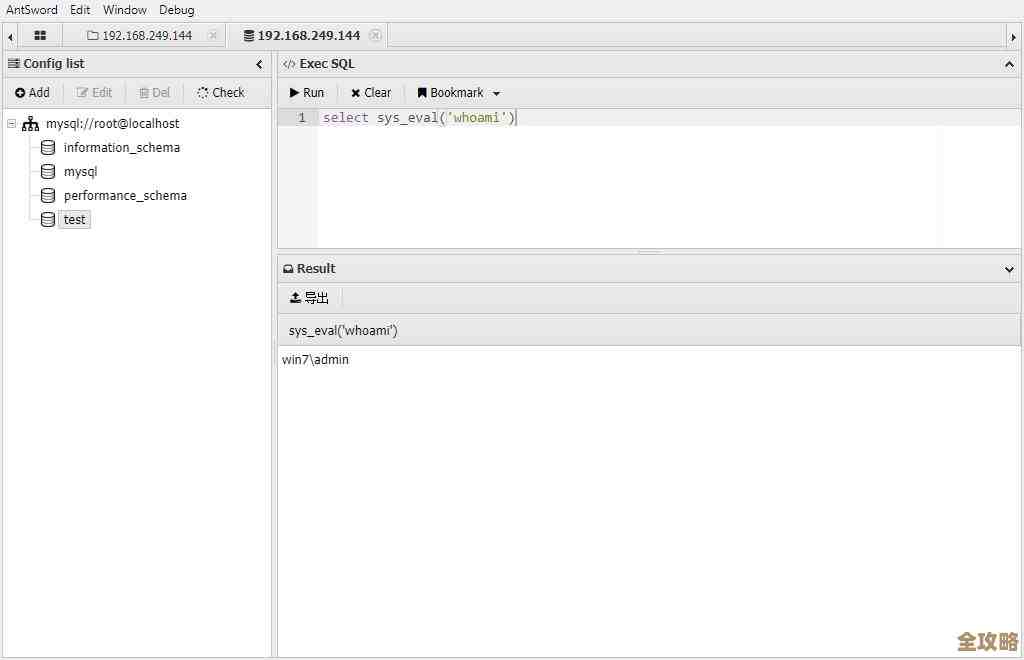Click the connection icon for mysql://root@localhost

[29, 123]
